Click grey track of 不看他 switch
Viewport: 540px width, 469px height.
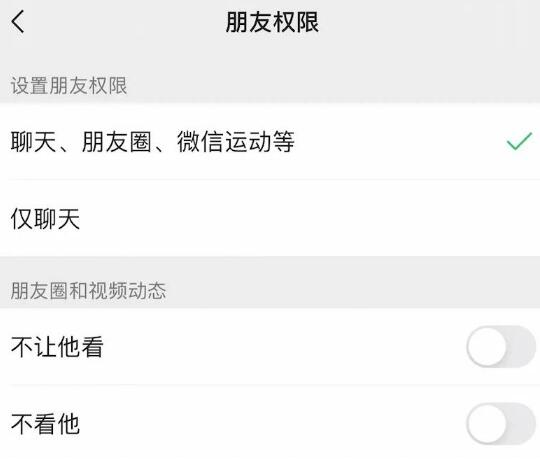tap(521, 424)
